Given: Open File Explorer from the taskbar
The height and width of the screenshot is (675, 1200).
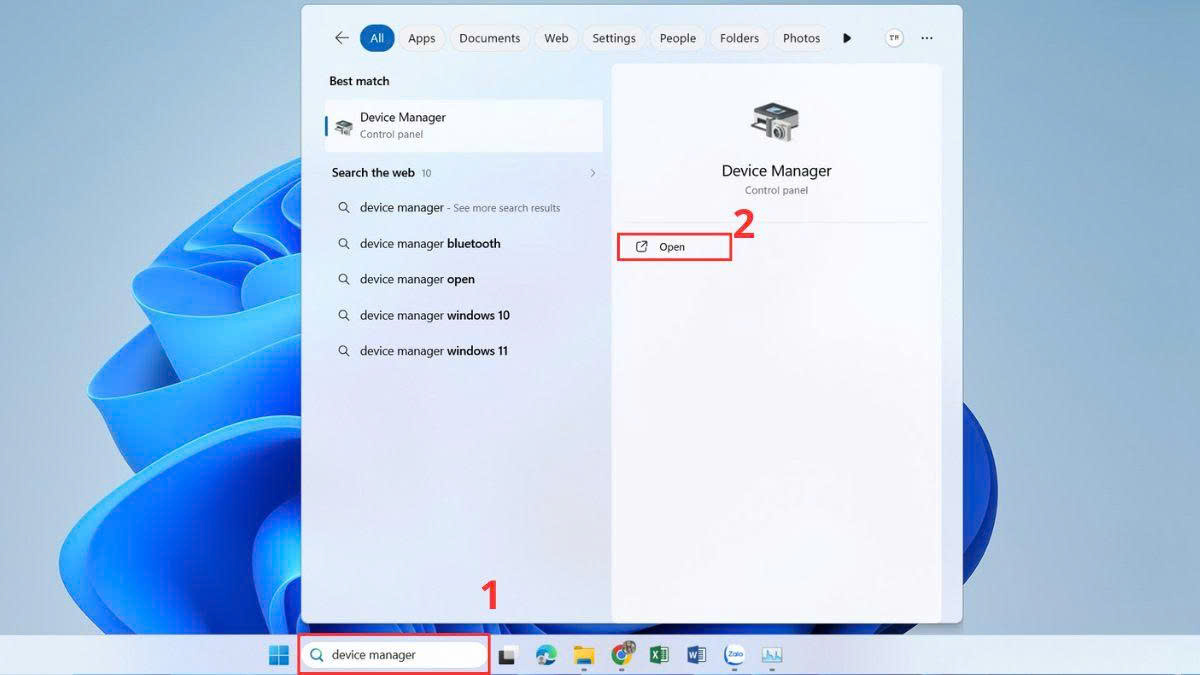Looking at the screenshot, I should click(x=584, y=656).
